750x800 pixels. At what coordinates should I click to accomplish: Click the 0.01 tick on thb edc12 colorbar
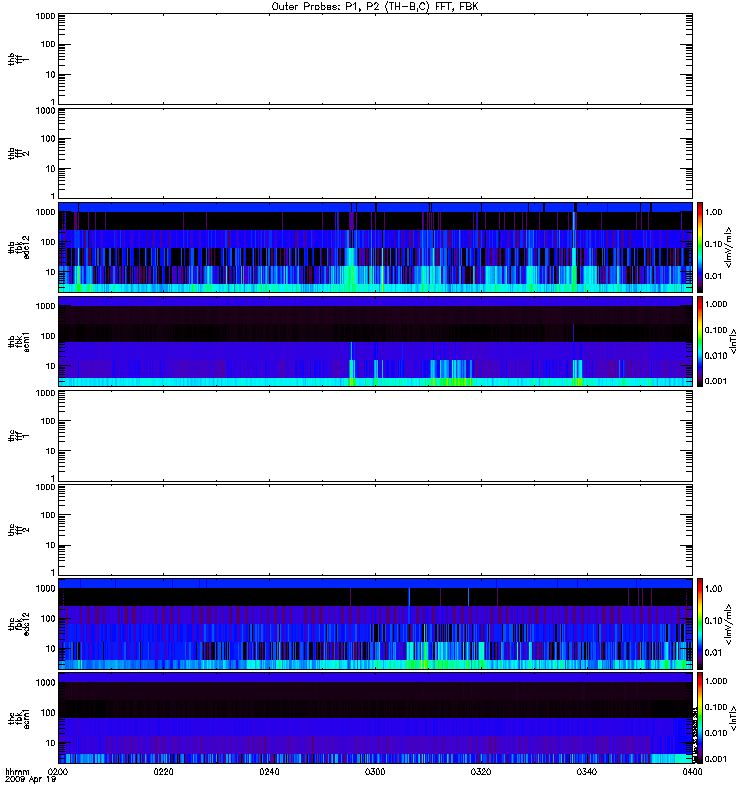(713, 276)
